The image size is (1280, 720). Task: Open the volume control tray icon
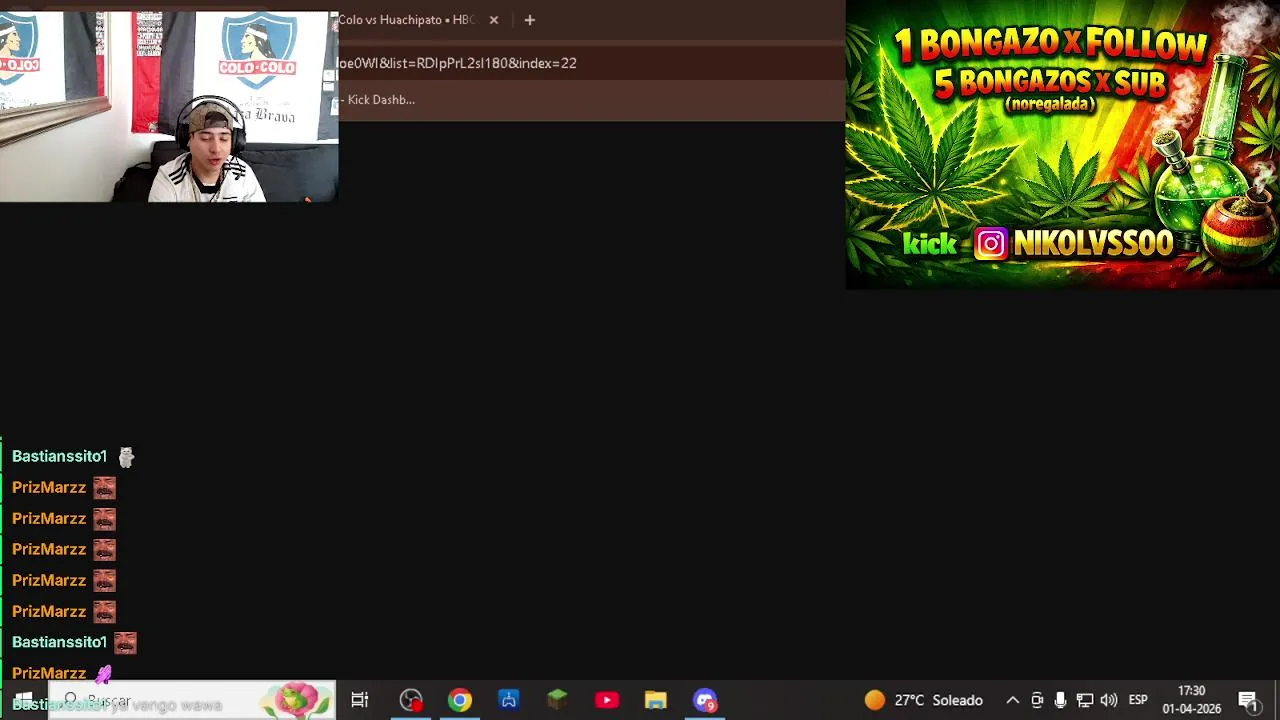click(1109, 700)
